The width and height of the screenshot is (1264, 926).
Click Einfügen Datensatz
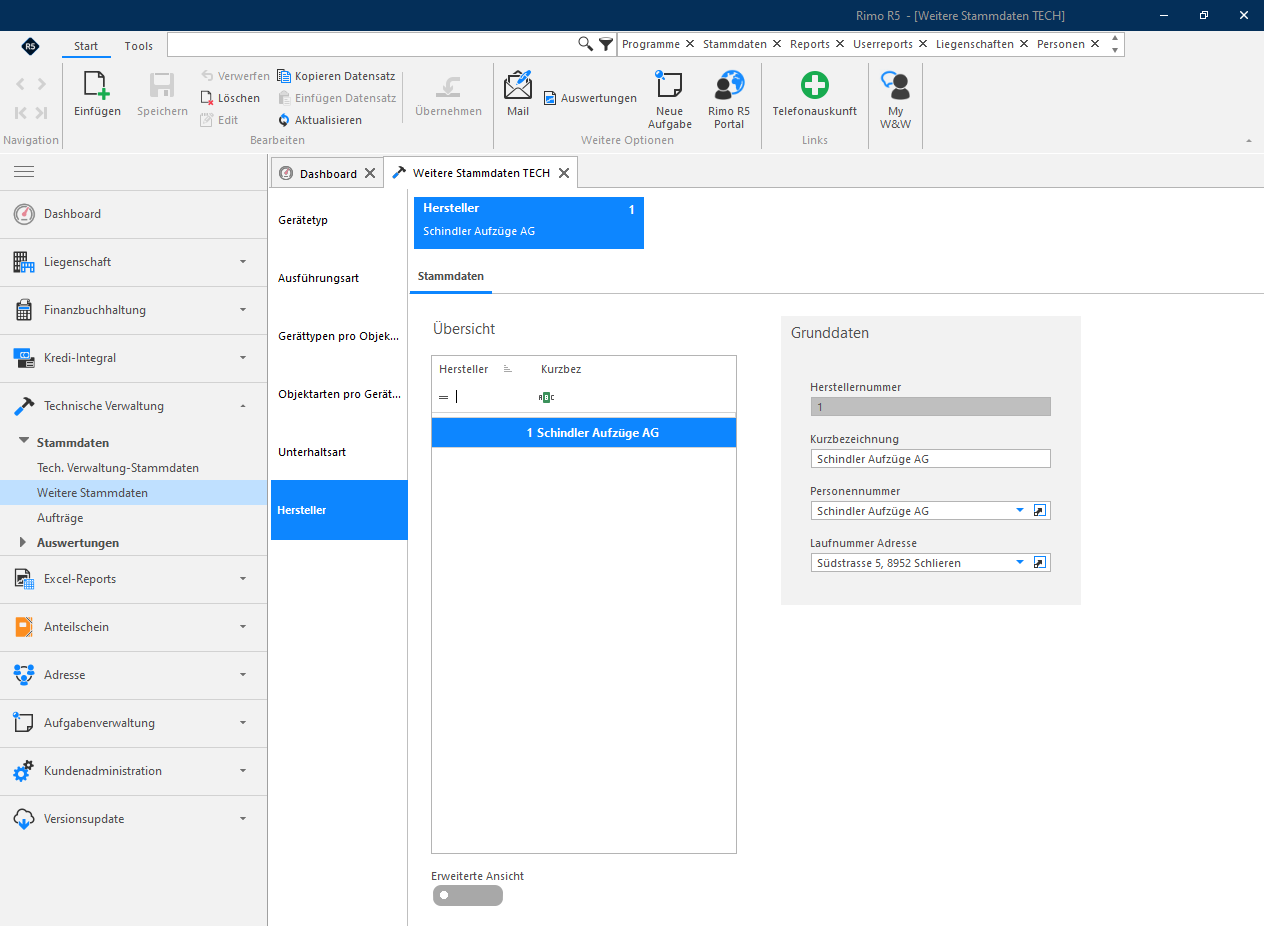[x=337, y=98]
